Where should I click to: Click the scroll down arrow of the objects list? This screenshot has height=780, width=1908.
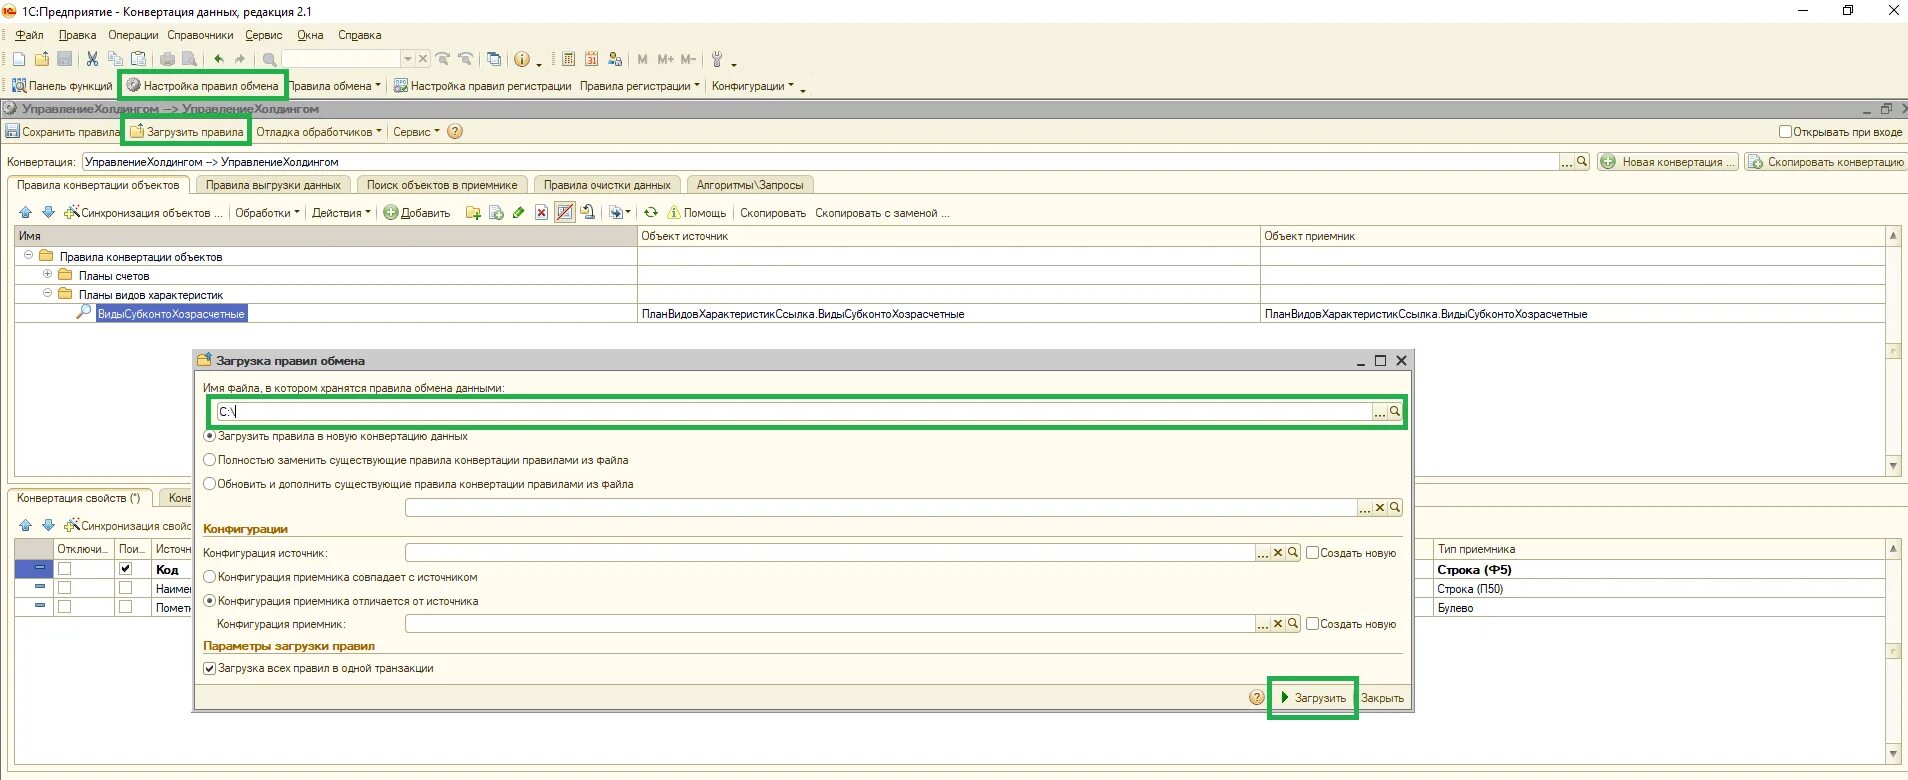pos(1893,466)
